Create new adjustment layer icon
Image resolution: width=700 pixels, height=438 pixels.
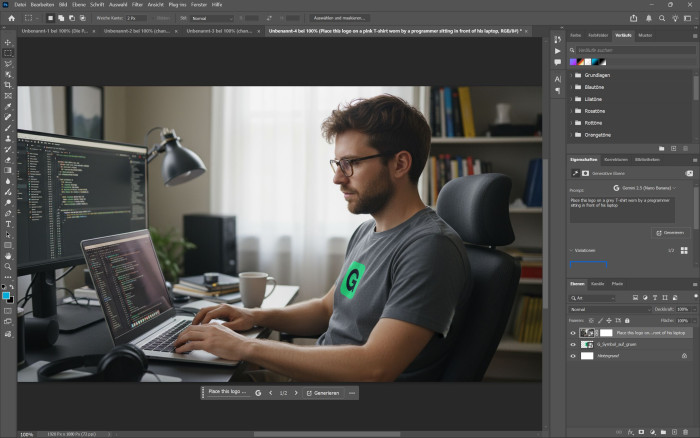click(x=653, y=432)
